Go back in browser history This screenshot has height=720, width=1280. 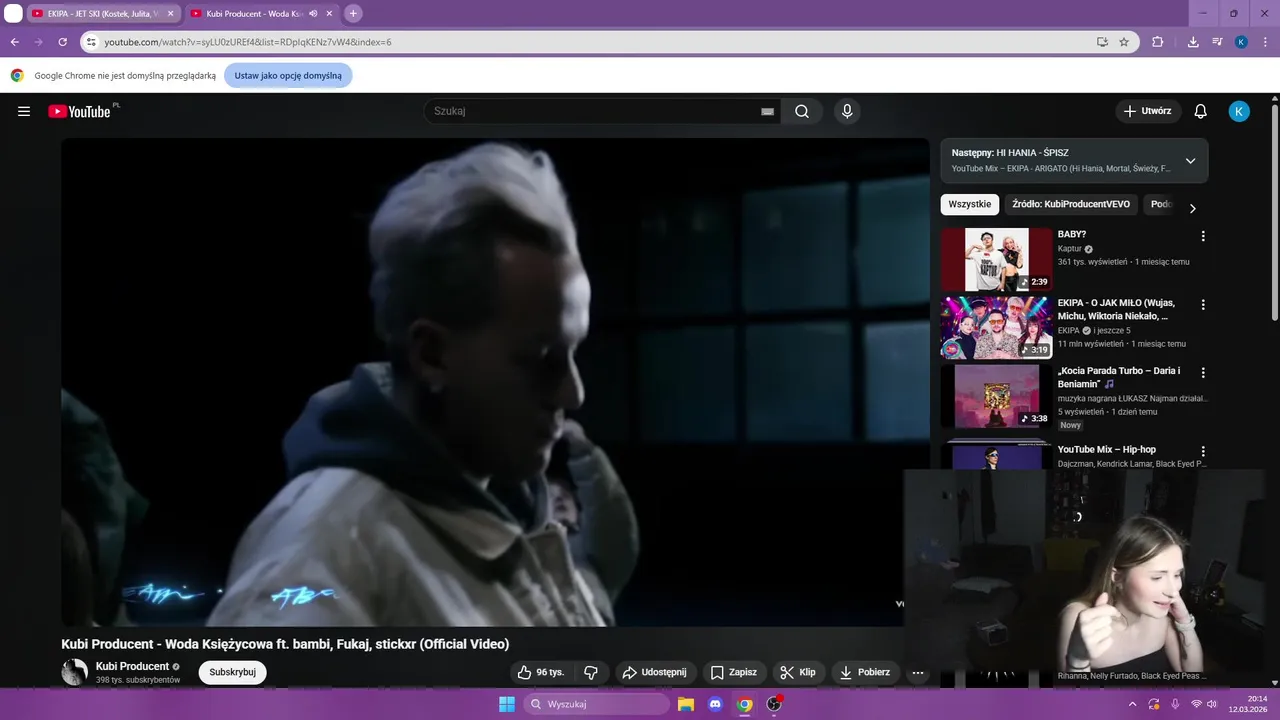14,42
